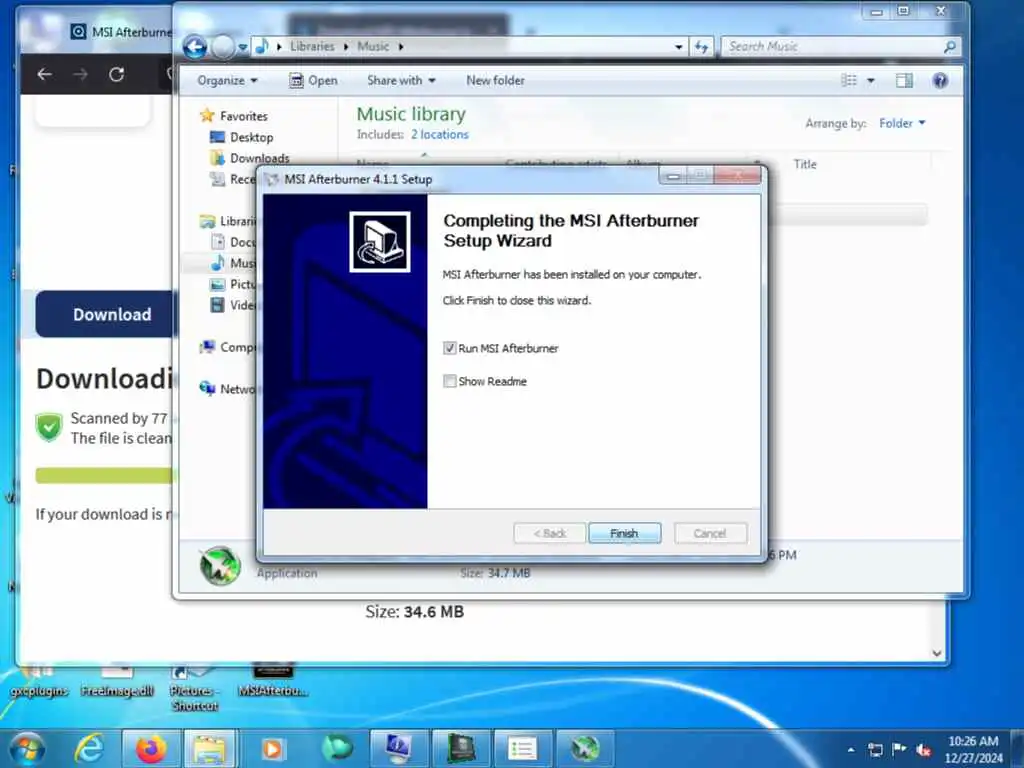Show hidden system tray icons arrow
The width and height of the screenshot is (1024, 768).
pos(851,750)
